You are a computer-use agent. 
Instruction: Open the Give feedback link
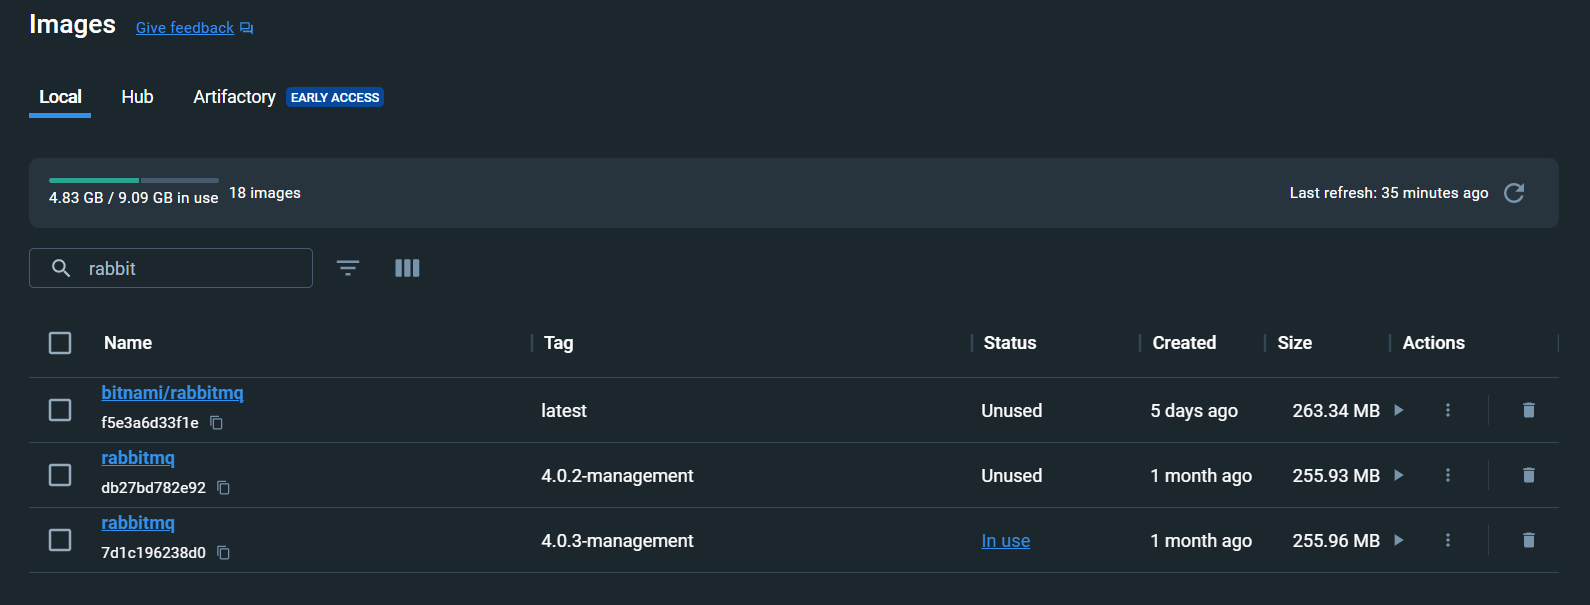[x=185, y=28]
